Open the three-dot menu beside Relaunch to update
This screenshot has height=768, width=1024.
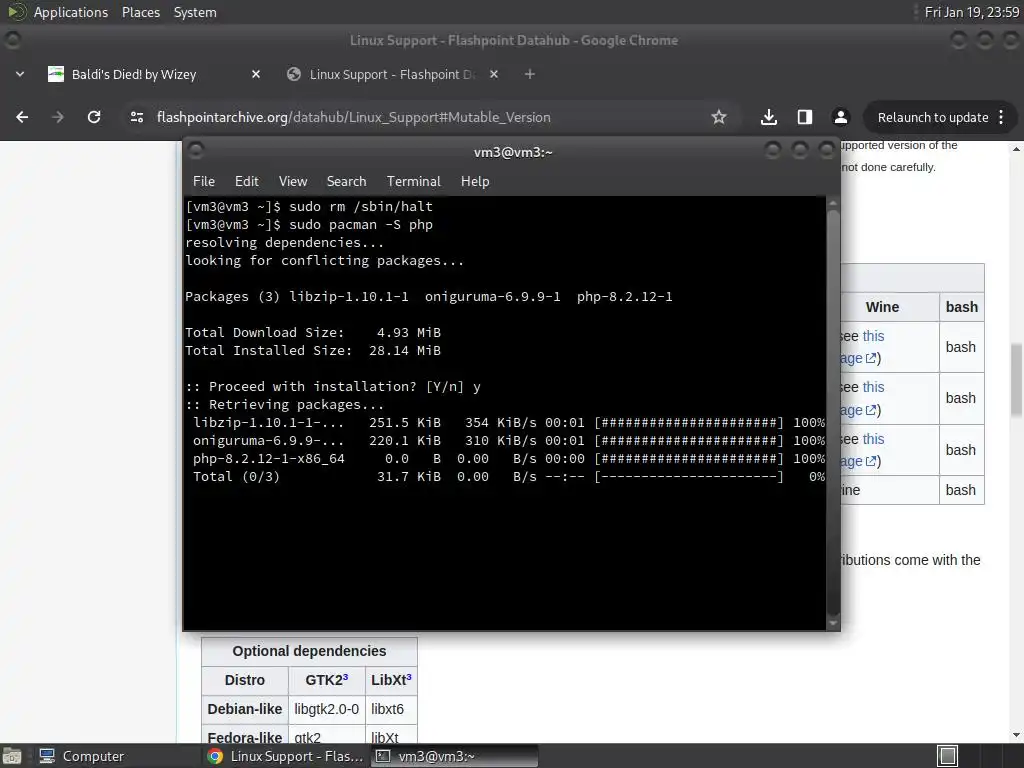(x=1001, y=117)
